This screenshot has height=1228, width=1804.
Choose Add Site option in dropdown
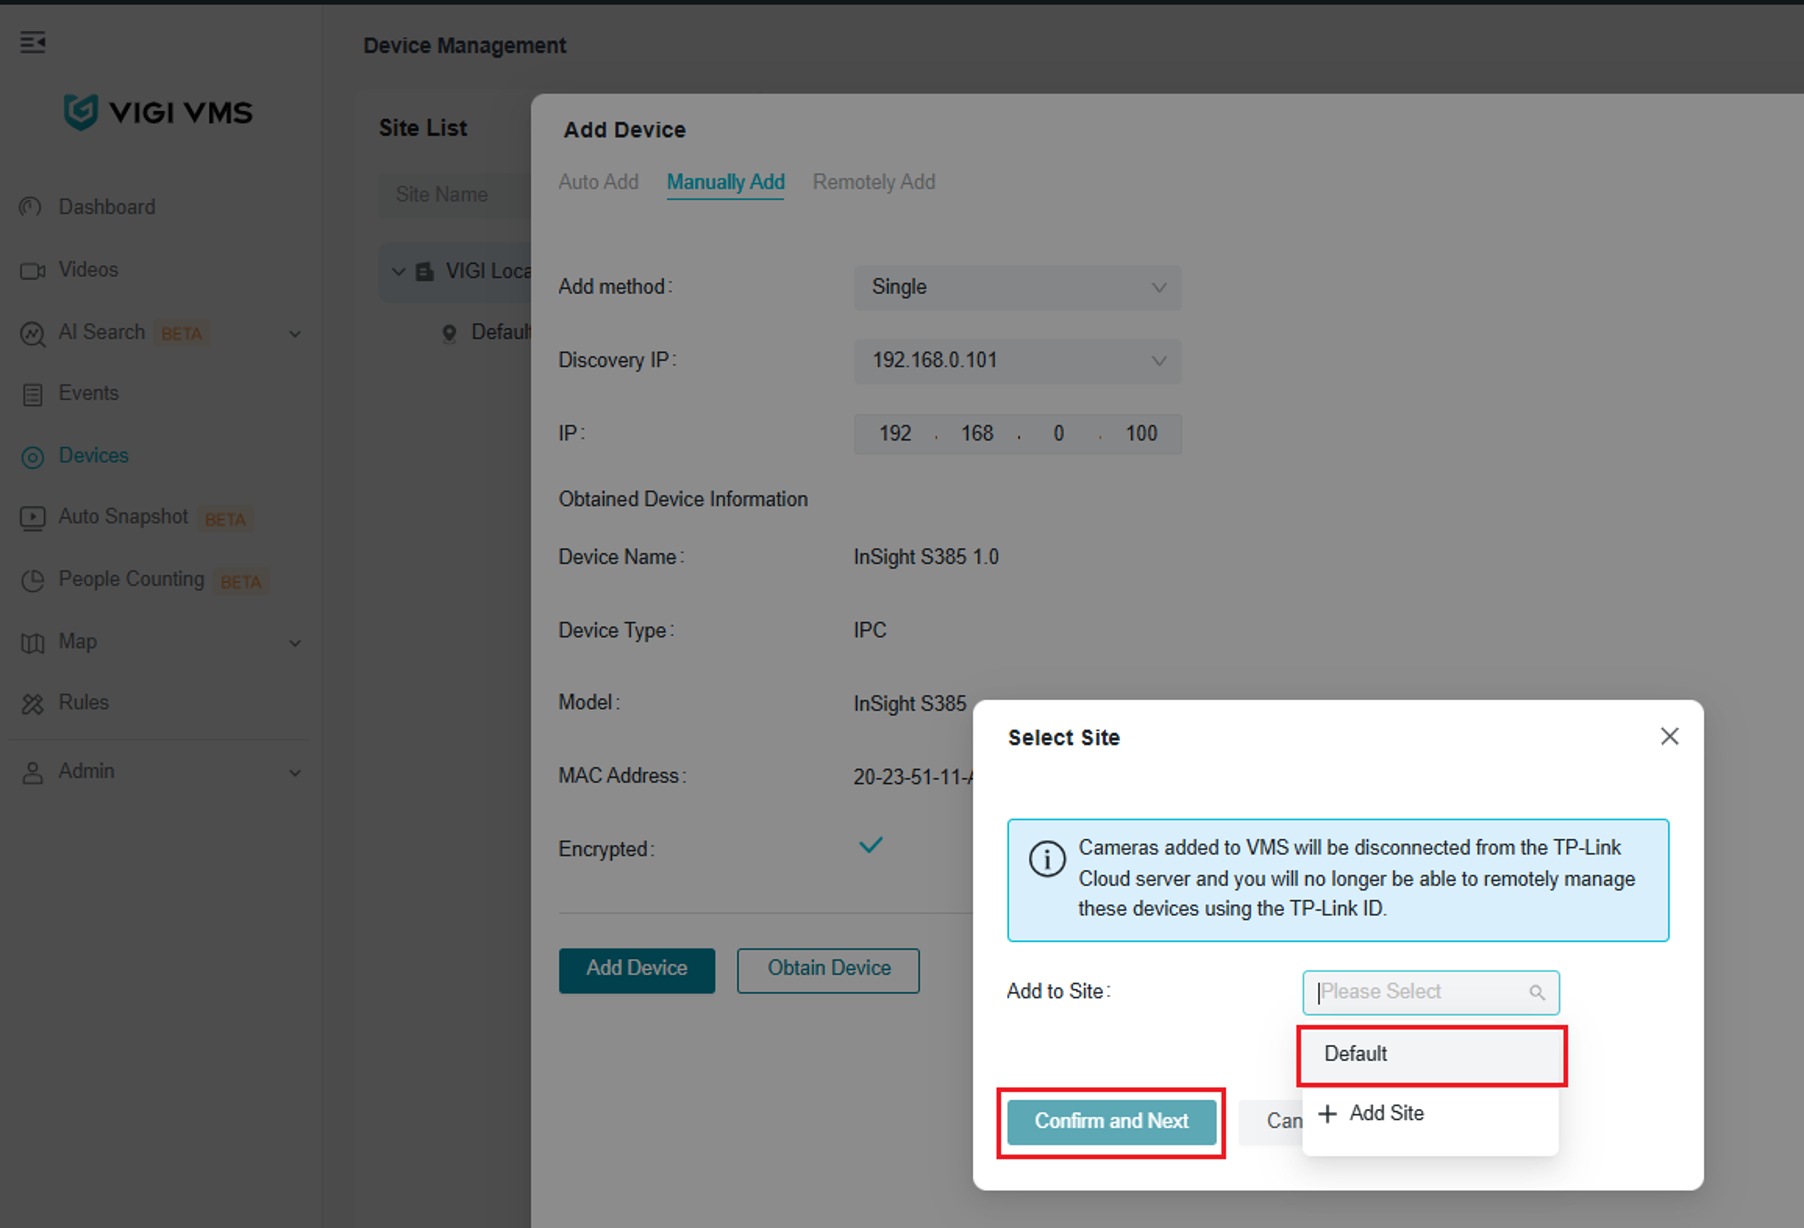tap(1430, 1113)
